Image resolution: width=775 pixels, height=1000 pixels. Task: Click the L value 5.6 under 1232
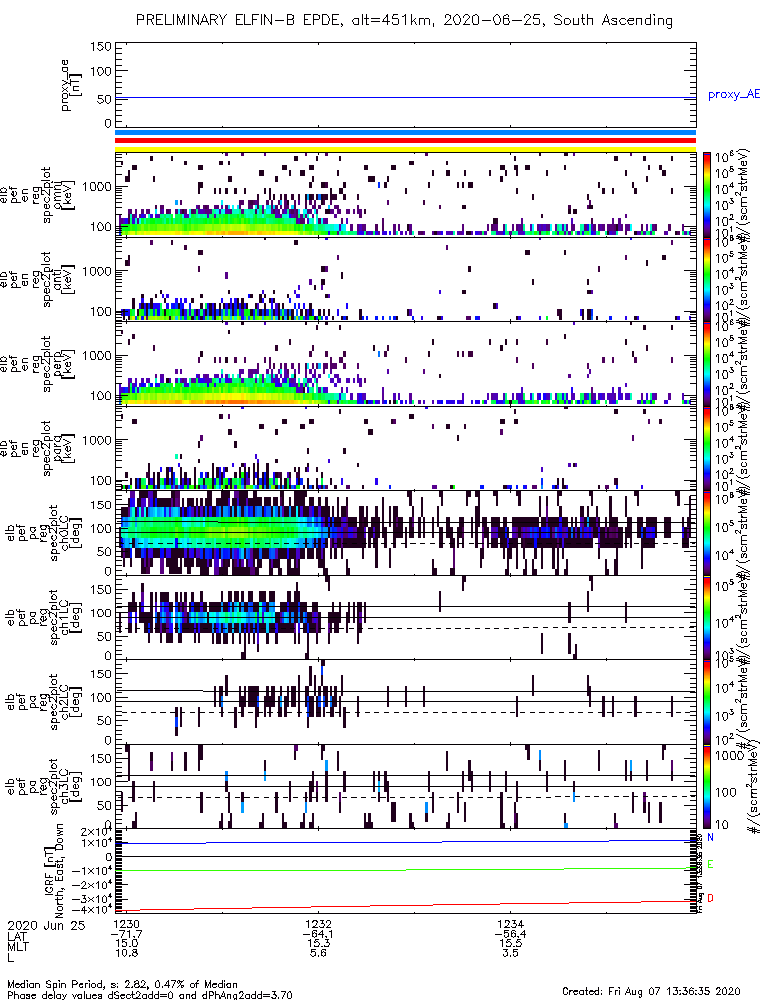point(318,953)
